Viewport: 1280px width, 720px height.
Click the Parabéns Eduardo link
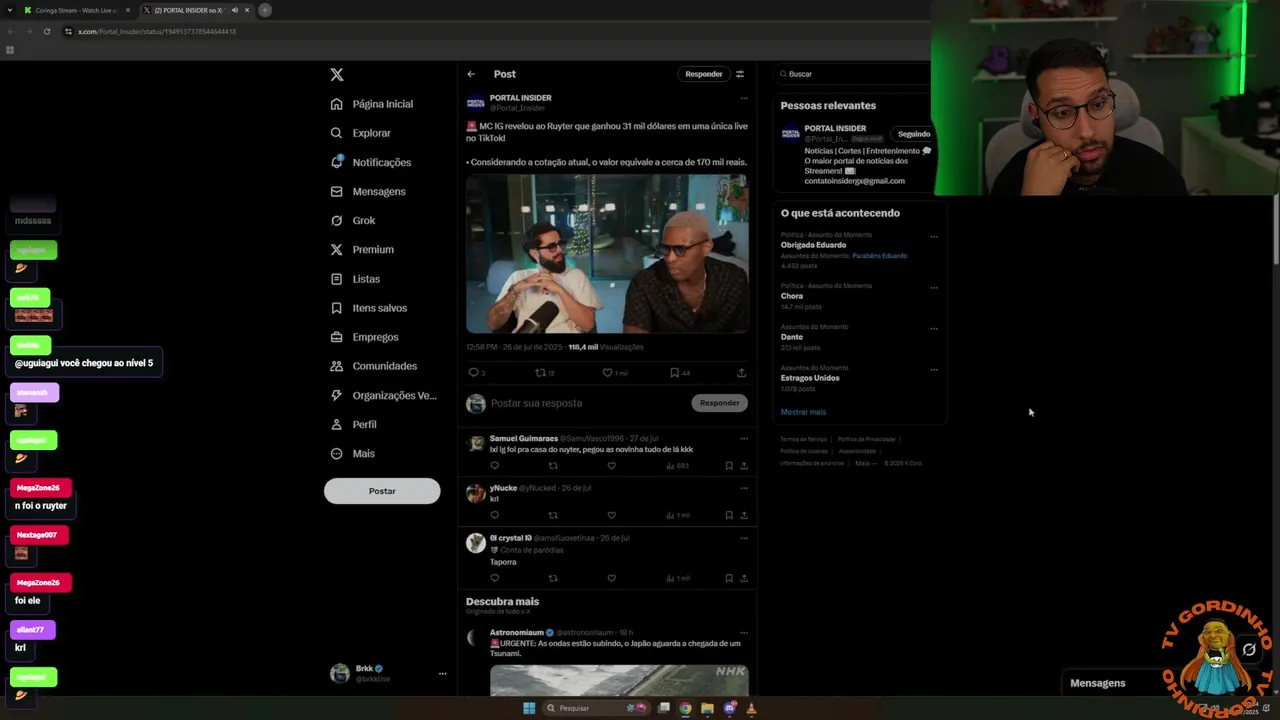(880, 256)
